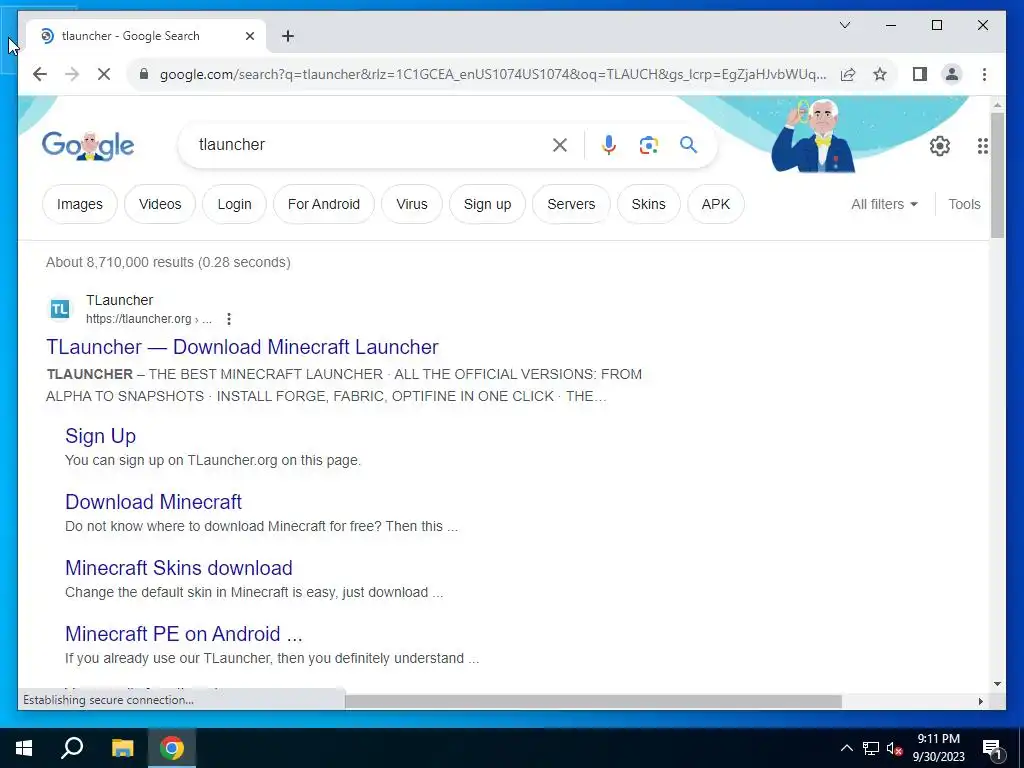This screenshot has height=768, width=1024.
Task: Open Google quick settings gear
Action: tap(940, 146)
